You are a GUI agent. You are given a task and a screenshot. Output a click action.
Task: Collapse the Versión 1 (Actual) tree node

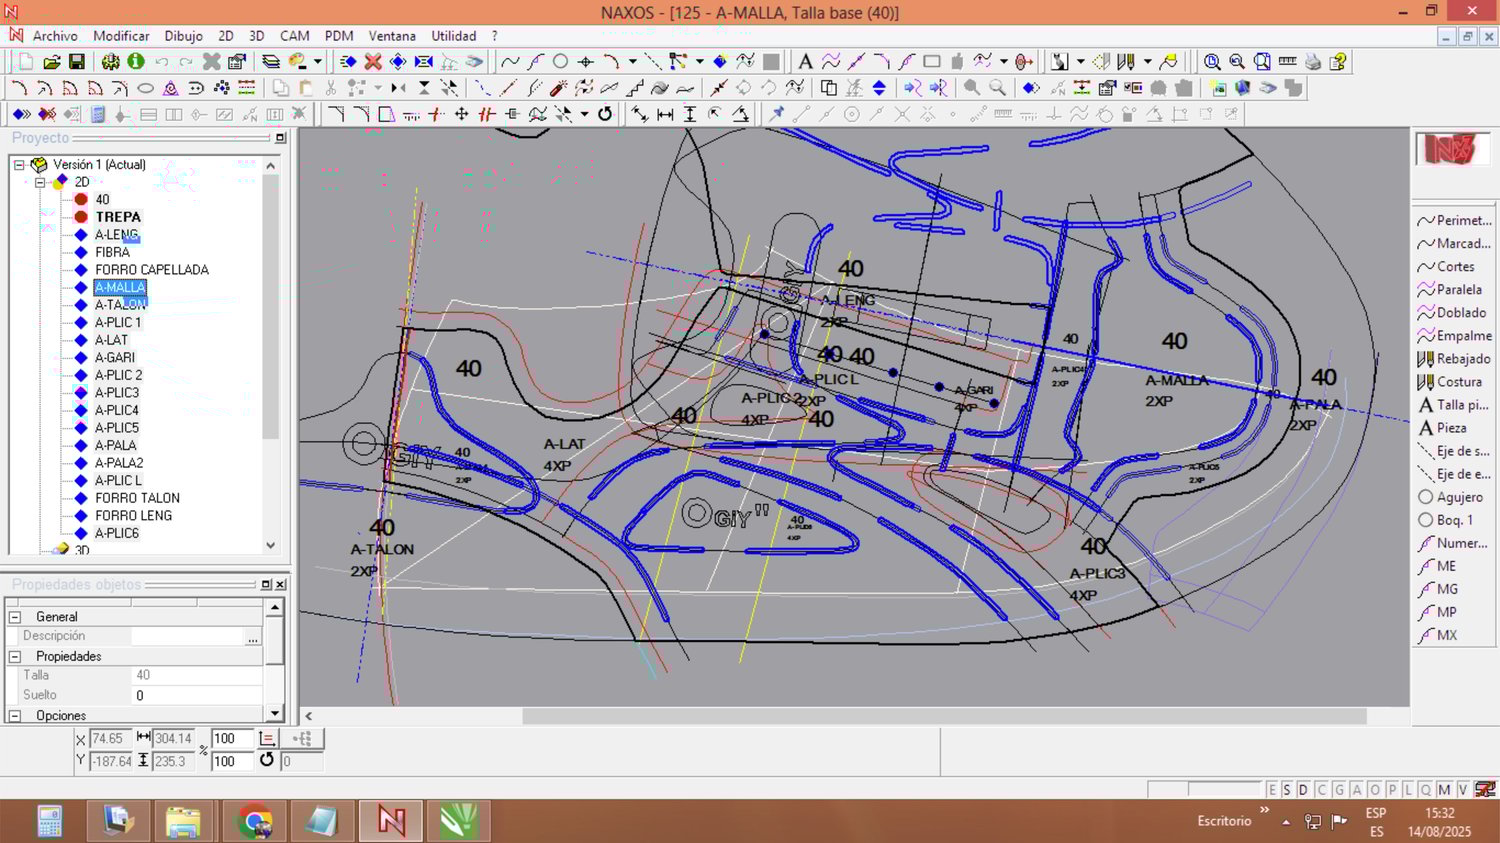(x=19, y=165)
